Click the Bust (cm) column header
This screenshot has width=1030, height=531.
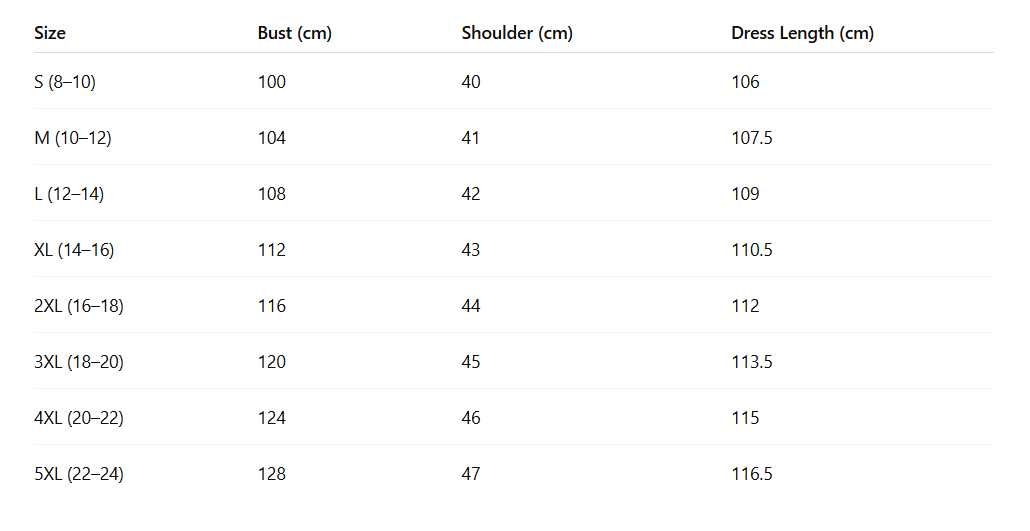coord(295,33)
